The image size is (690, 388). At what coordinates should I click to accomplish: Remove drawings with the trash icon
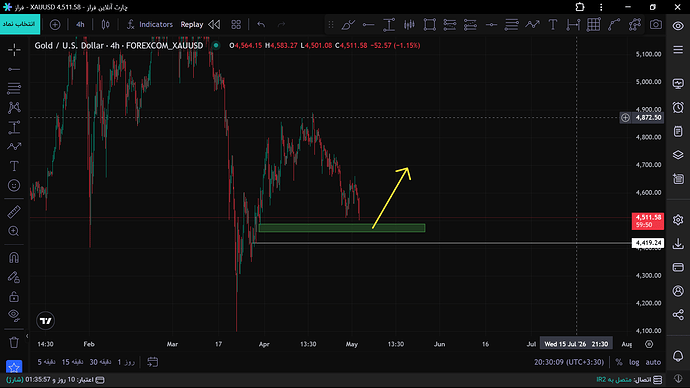[x=14, y=342]
